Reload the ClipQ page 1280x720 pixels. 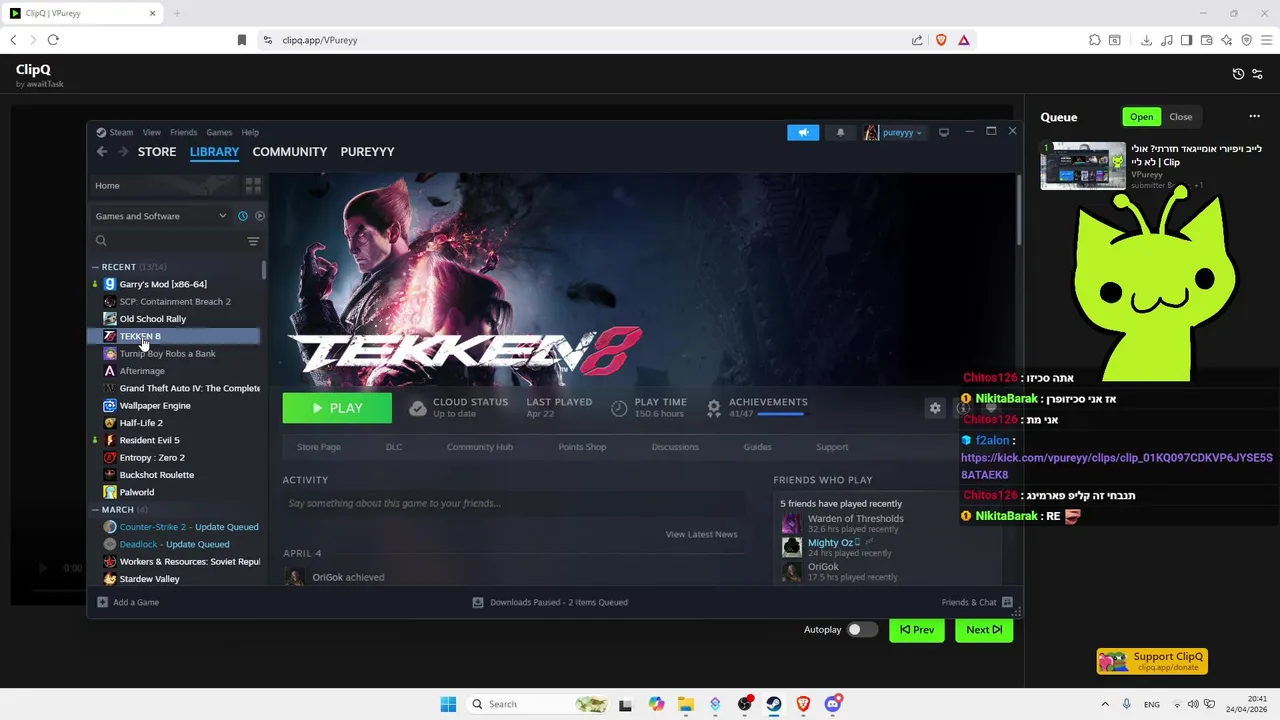[53, 40]
